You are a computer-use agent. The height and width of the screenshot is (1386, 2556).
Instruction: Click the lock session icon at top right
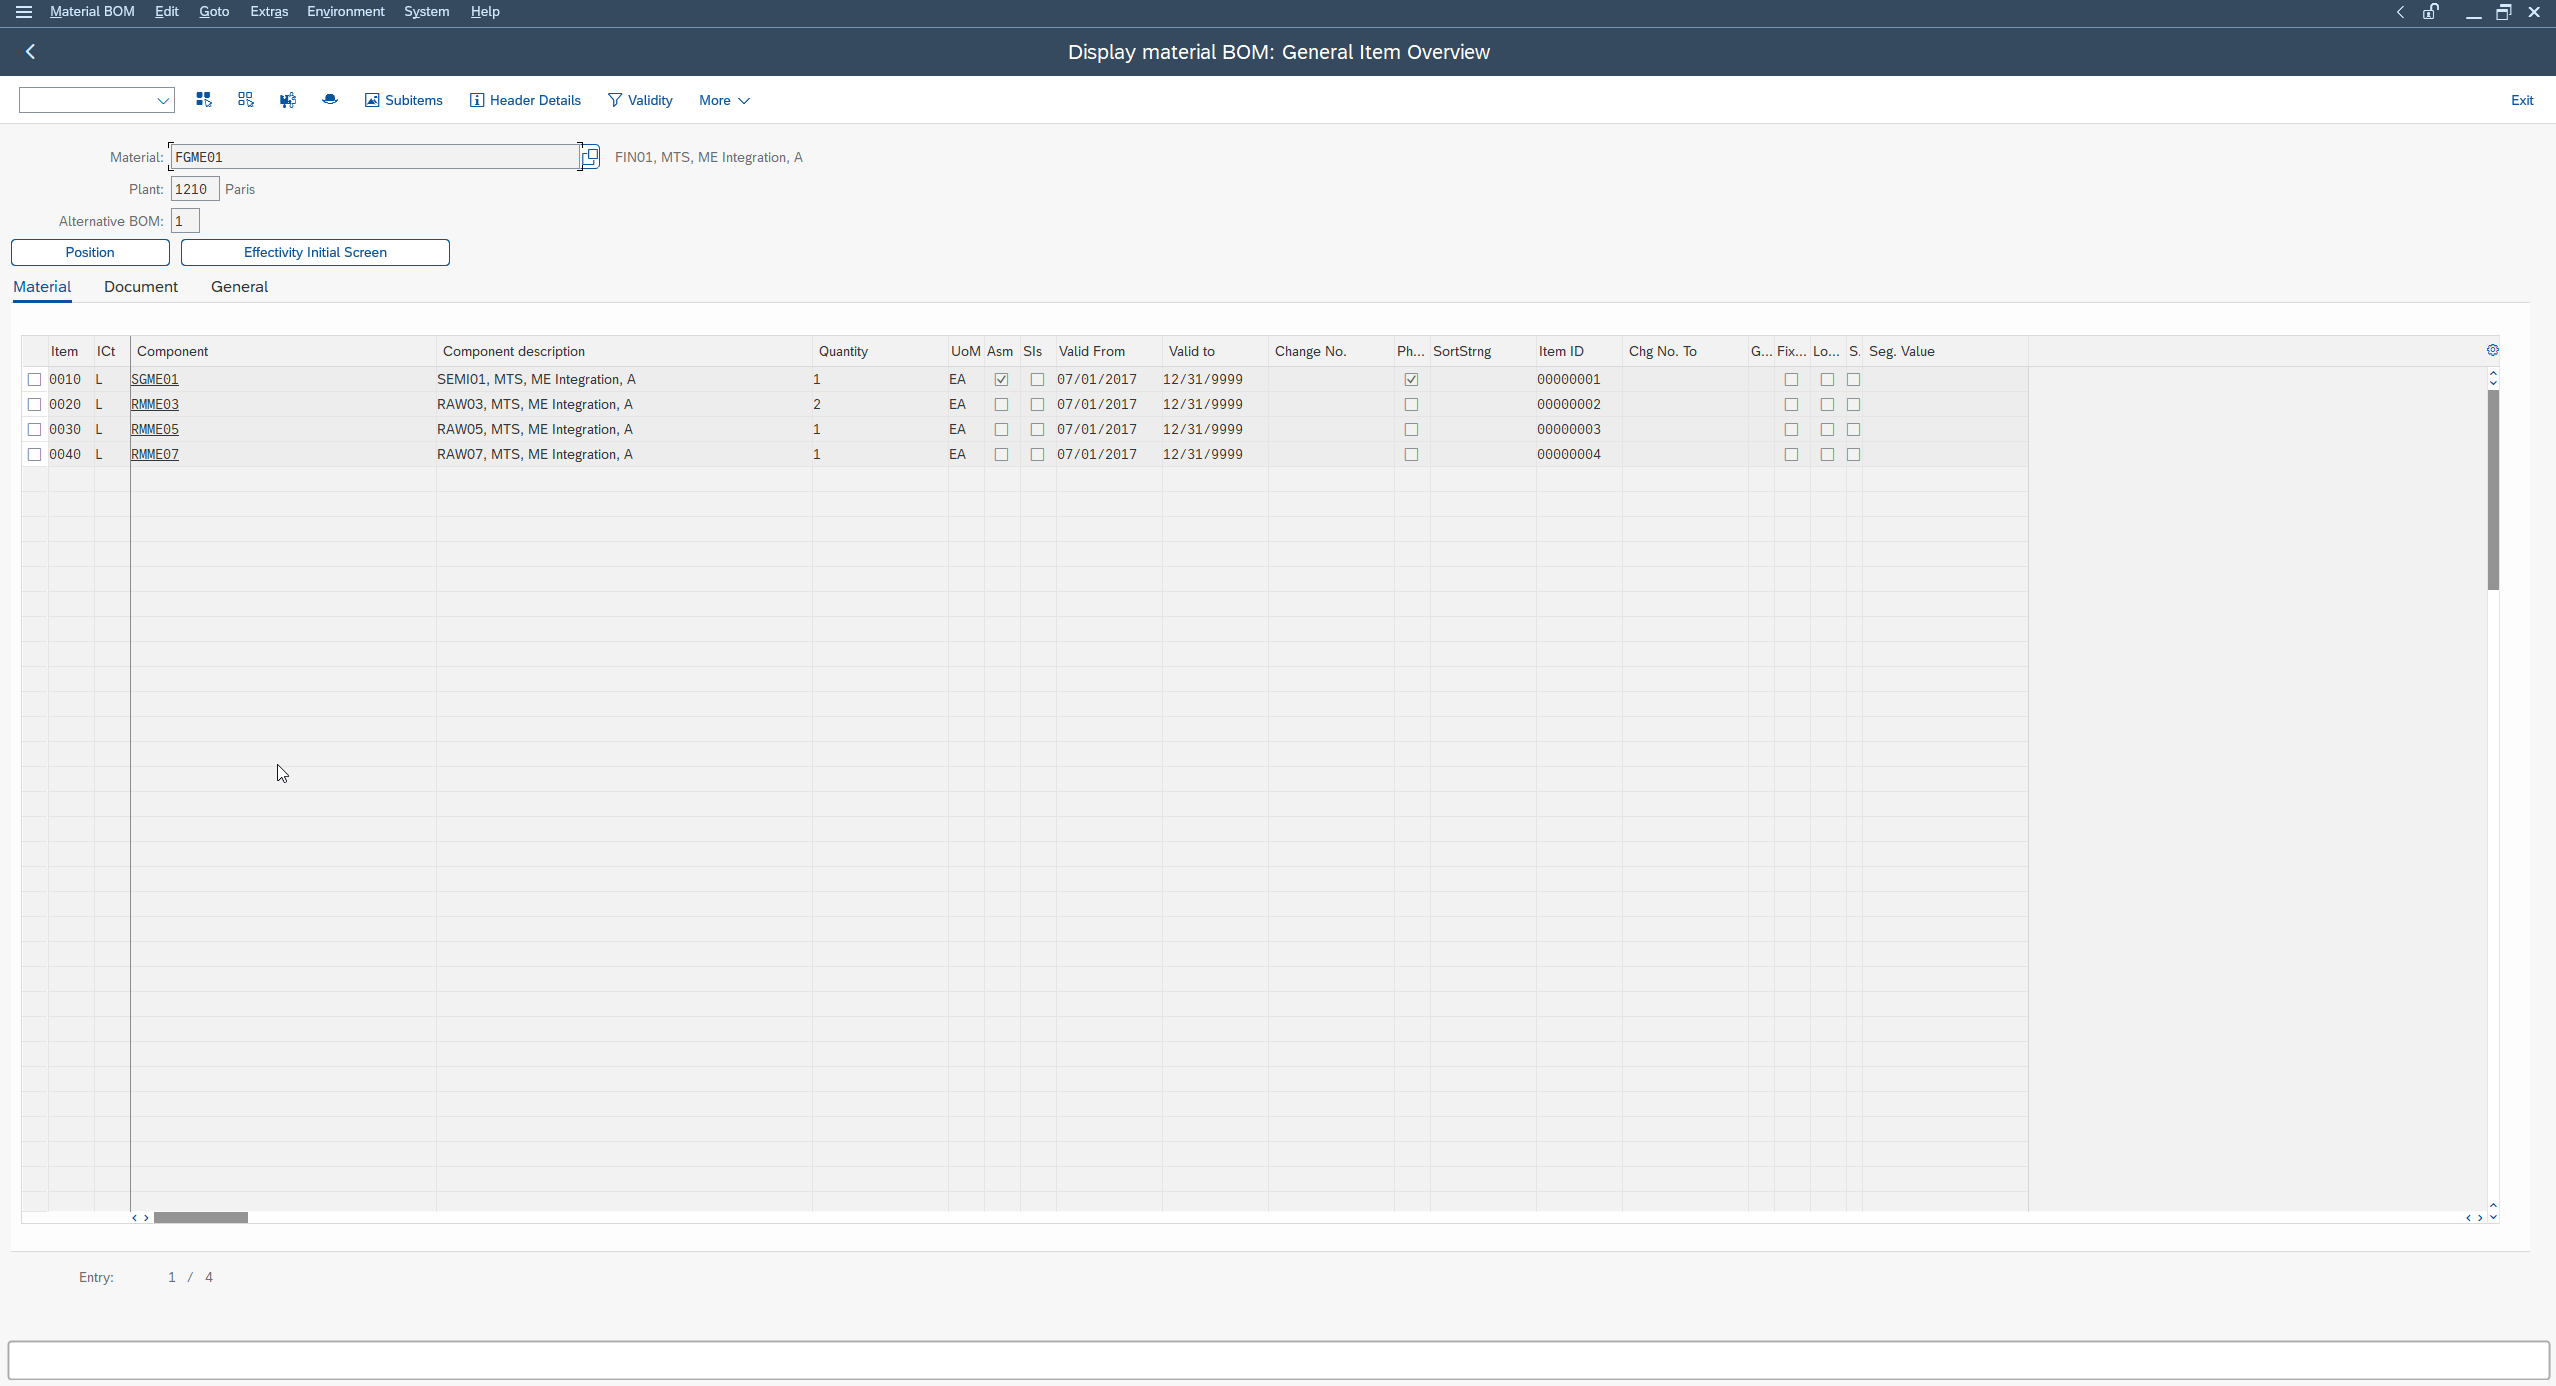pyautogui.click(x=2431, y=12)
